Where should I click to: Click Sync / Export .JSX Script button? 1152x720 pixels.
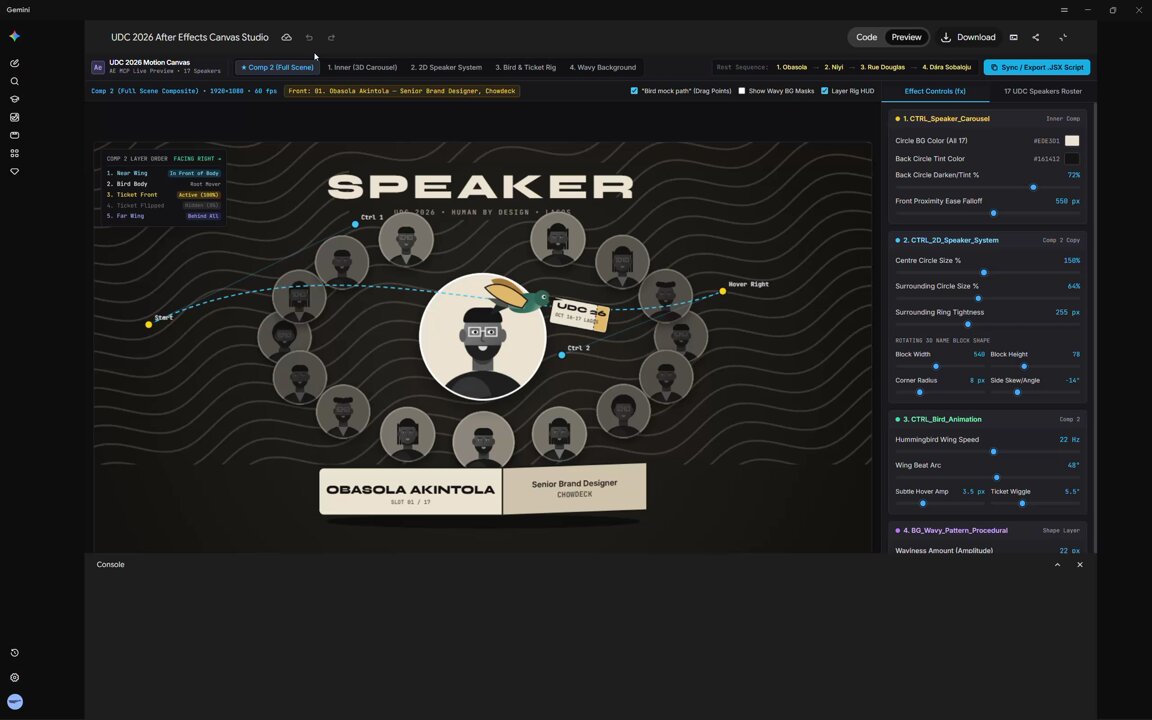tap(1037, 68)
